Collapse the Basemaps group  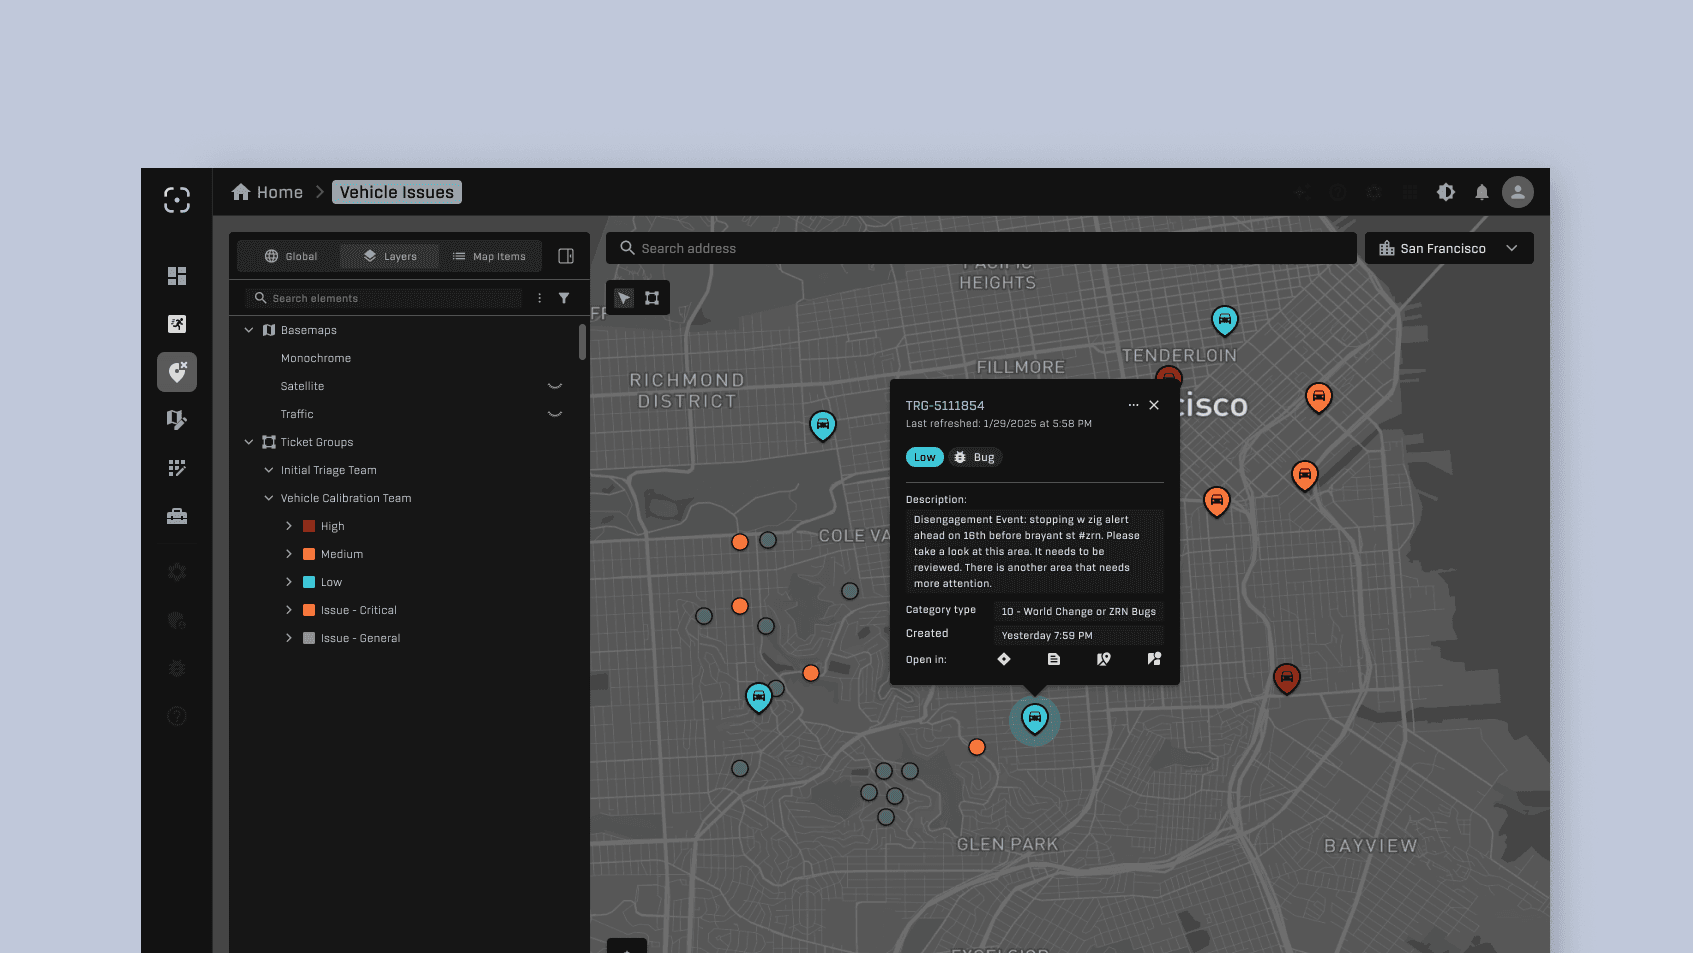[x=249, y=330]
